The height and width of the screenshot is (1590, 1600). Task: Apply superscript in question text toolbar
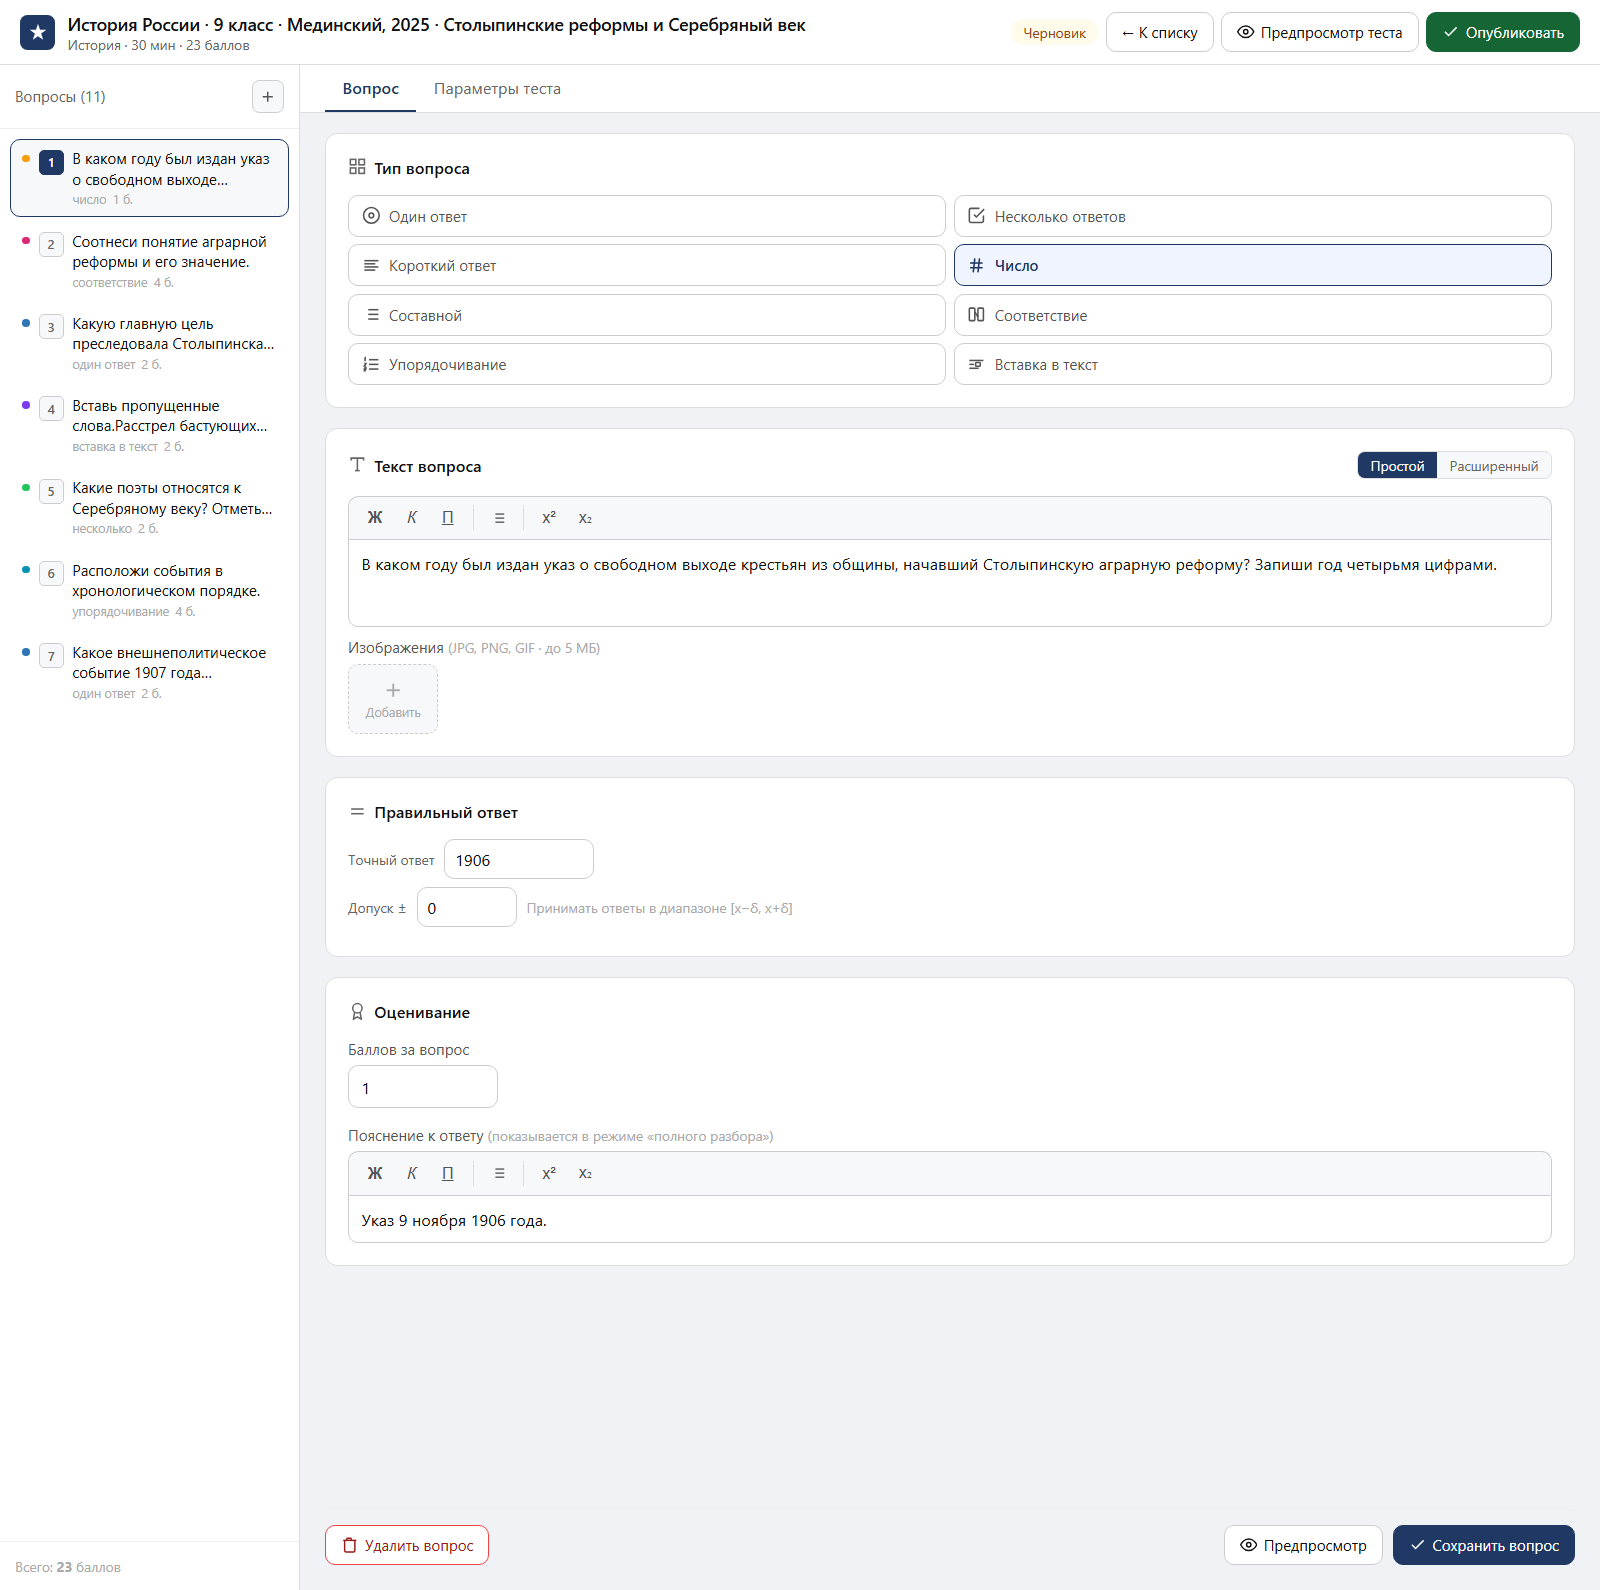click(x=549, y=518)
